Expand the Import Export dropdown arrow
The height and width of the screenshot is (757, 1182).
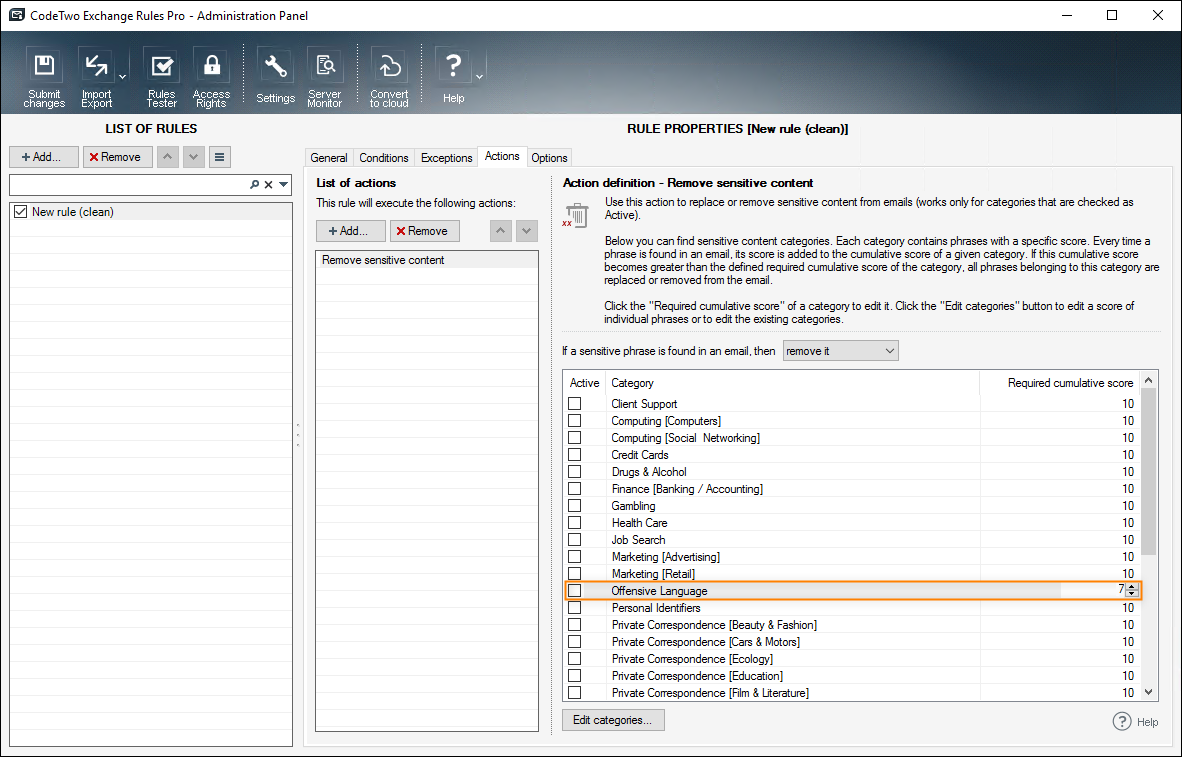point(123,77)
